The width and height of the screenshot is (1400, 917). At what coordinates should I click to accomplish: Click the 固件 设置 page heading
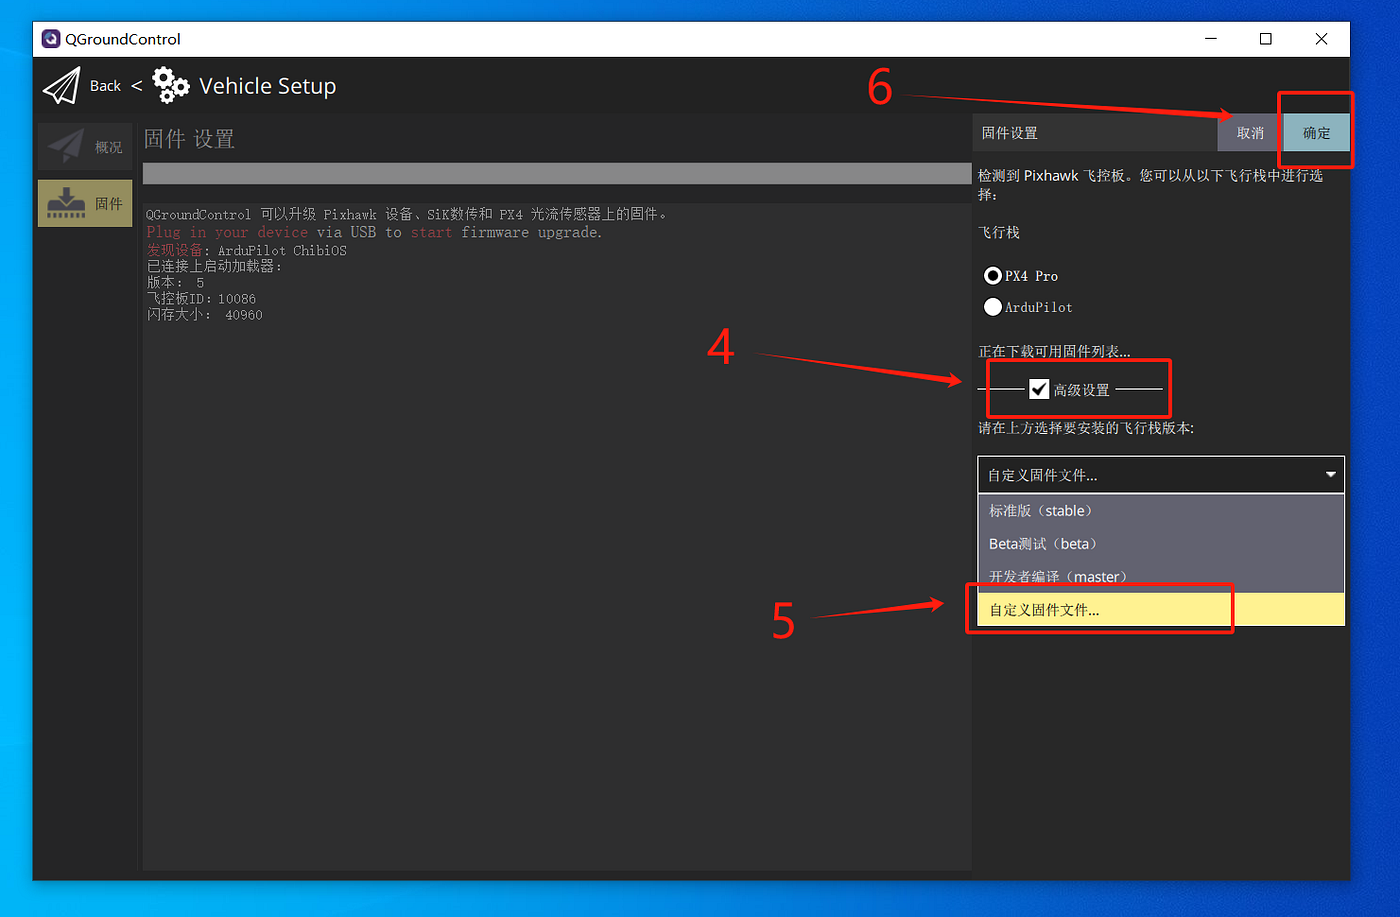189,139
